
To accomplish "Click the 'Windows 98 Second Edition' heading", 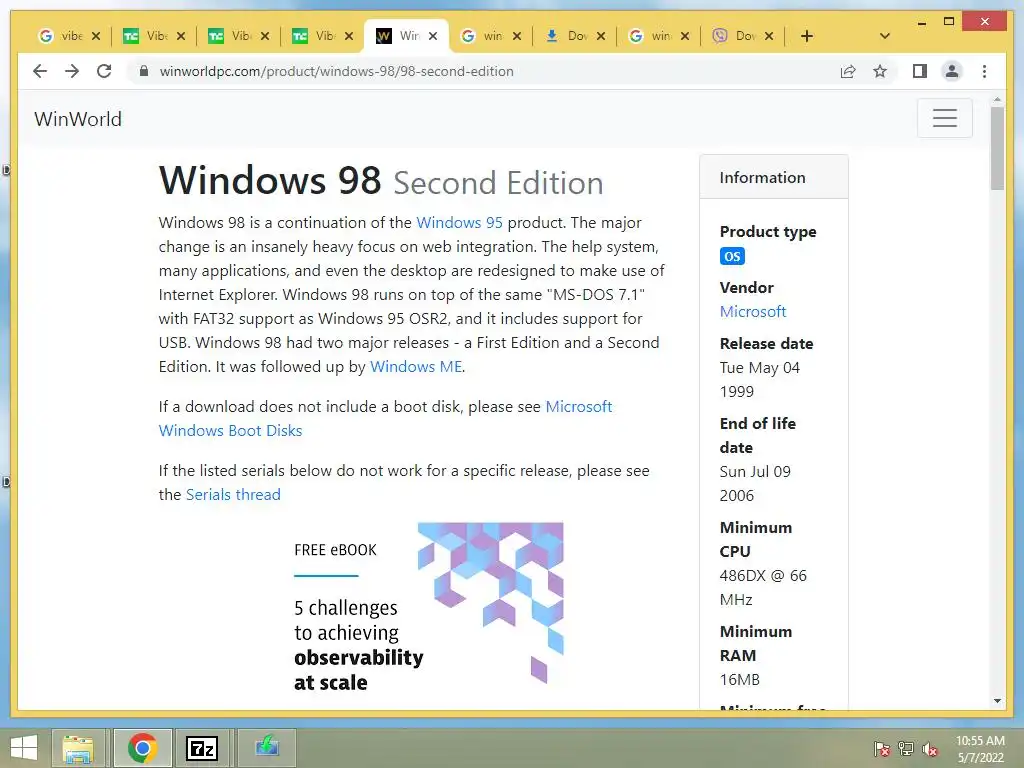I will pos(381,181).
